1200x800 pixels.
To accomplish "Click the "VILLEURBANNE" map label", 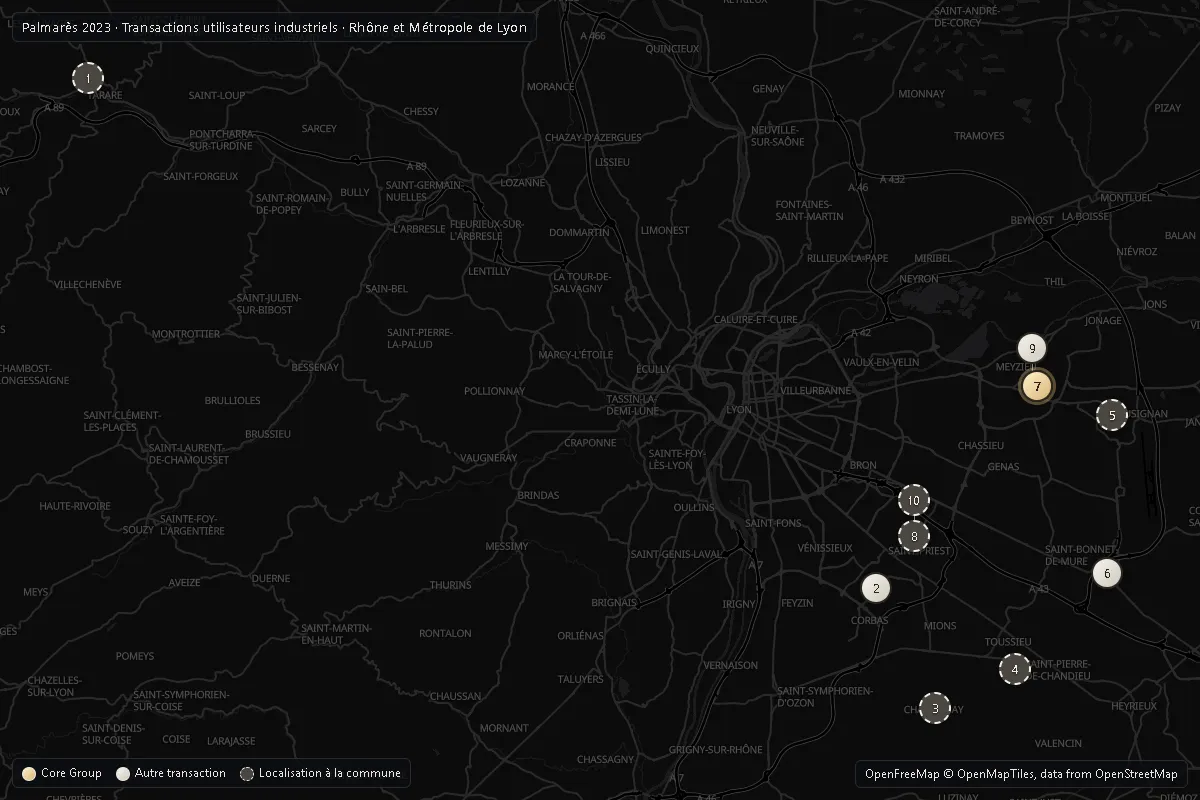I will [816, 390].
